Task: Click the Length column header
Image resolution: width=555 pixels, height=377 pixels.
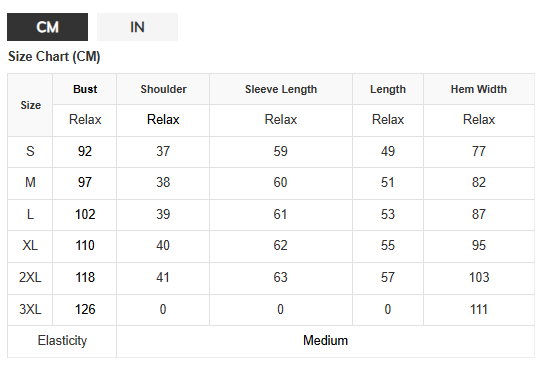Action: point(388,89)
